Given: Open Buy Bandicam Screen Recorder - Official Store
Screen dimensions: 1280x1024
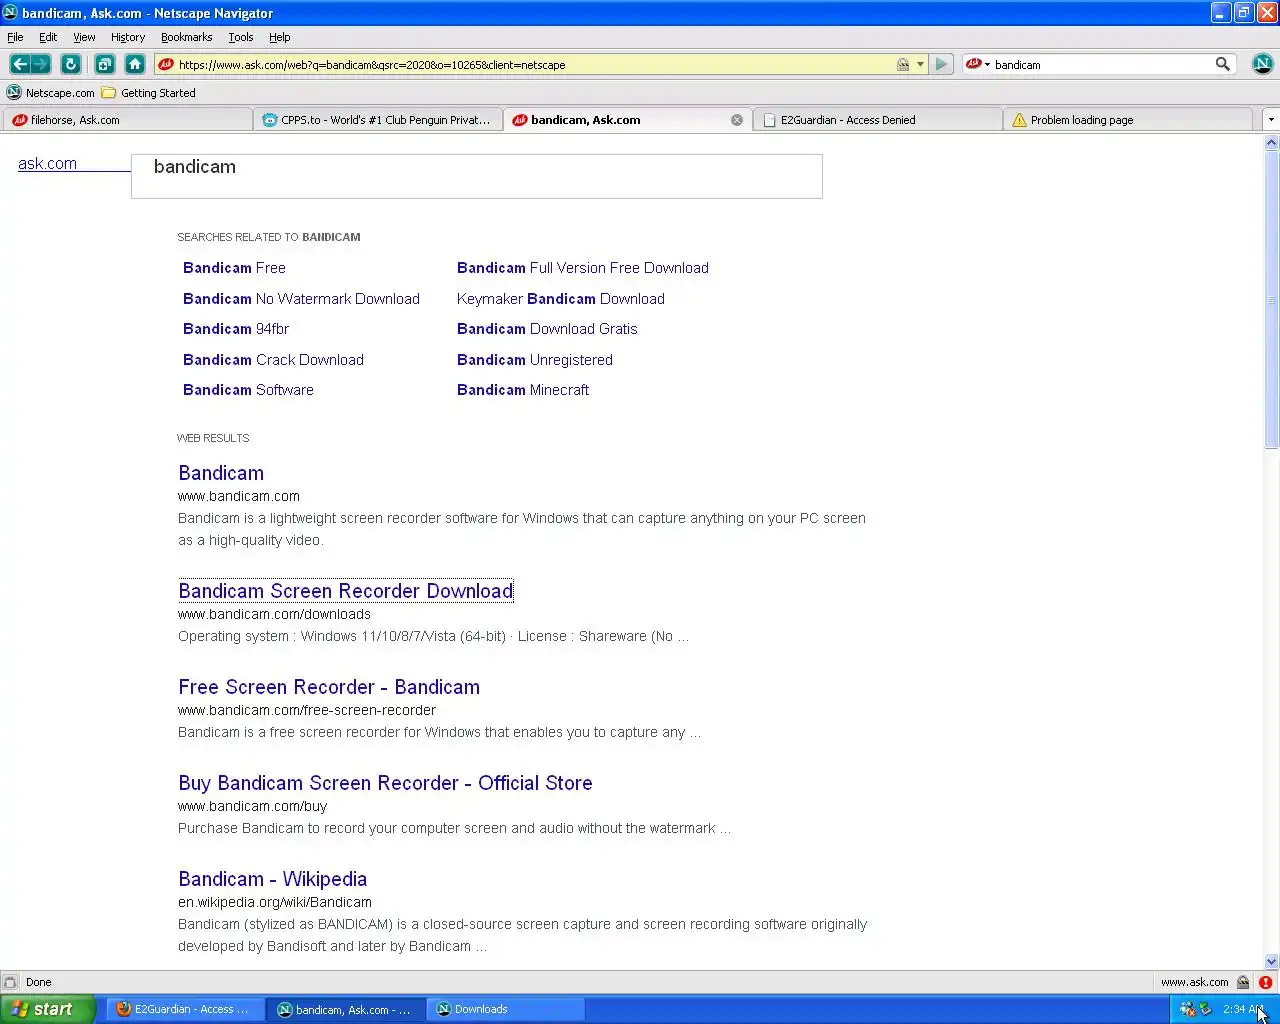Looking at the screenshot, I should (x=385, y=783).
